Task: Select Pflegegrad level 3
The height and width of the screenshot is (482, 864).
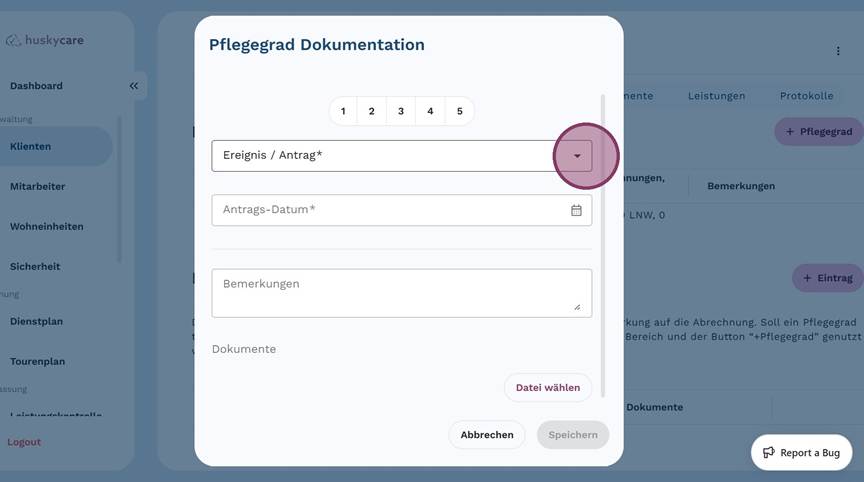Action: tap(401, 111)
